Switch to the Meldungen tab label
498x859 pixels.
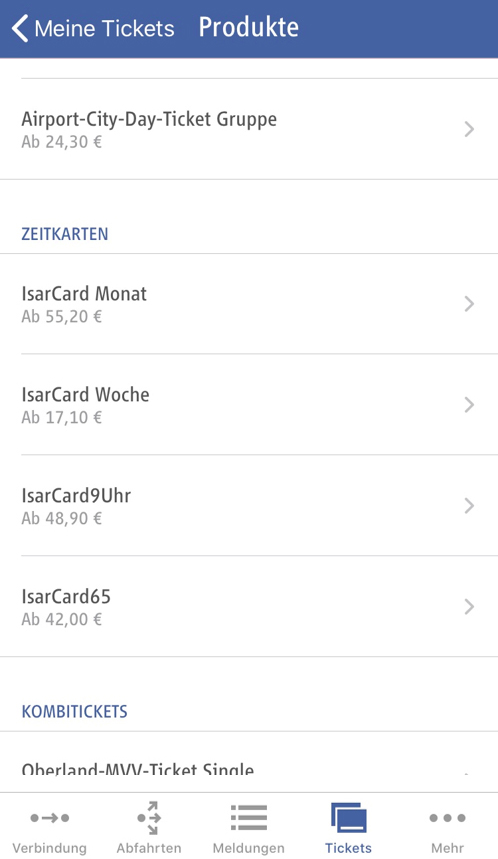(249, 848)
